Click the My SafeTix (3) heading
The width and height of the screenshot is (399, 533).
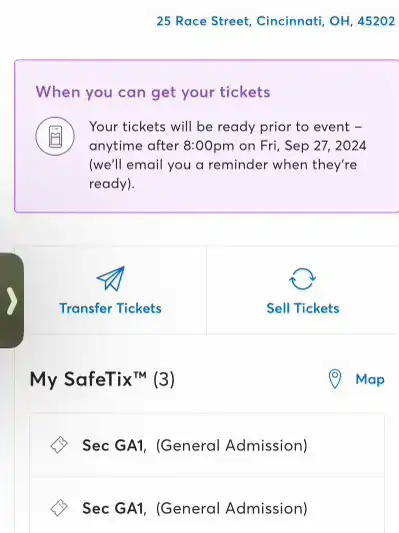[x=102, y=379]
